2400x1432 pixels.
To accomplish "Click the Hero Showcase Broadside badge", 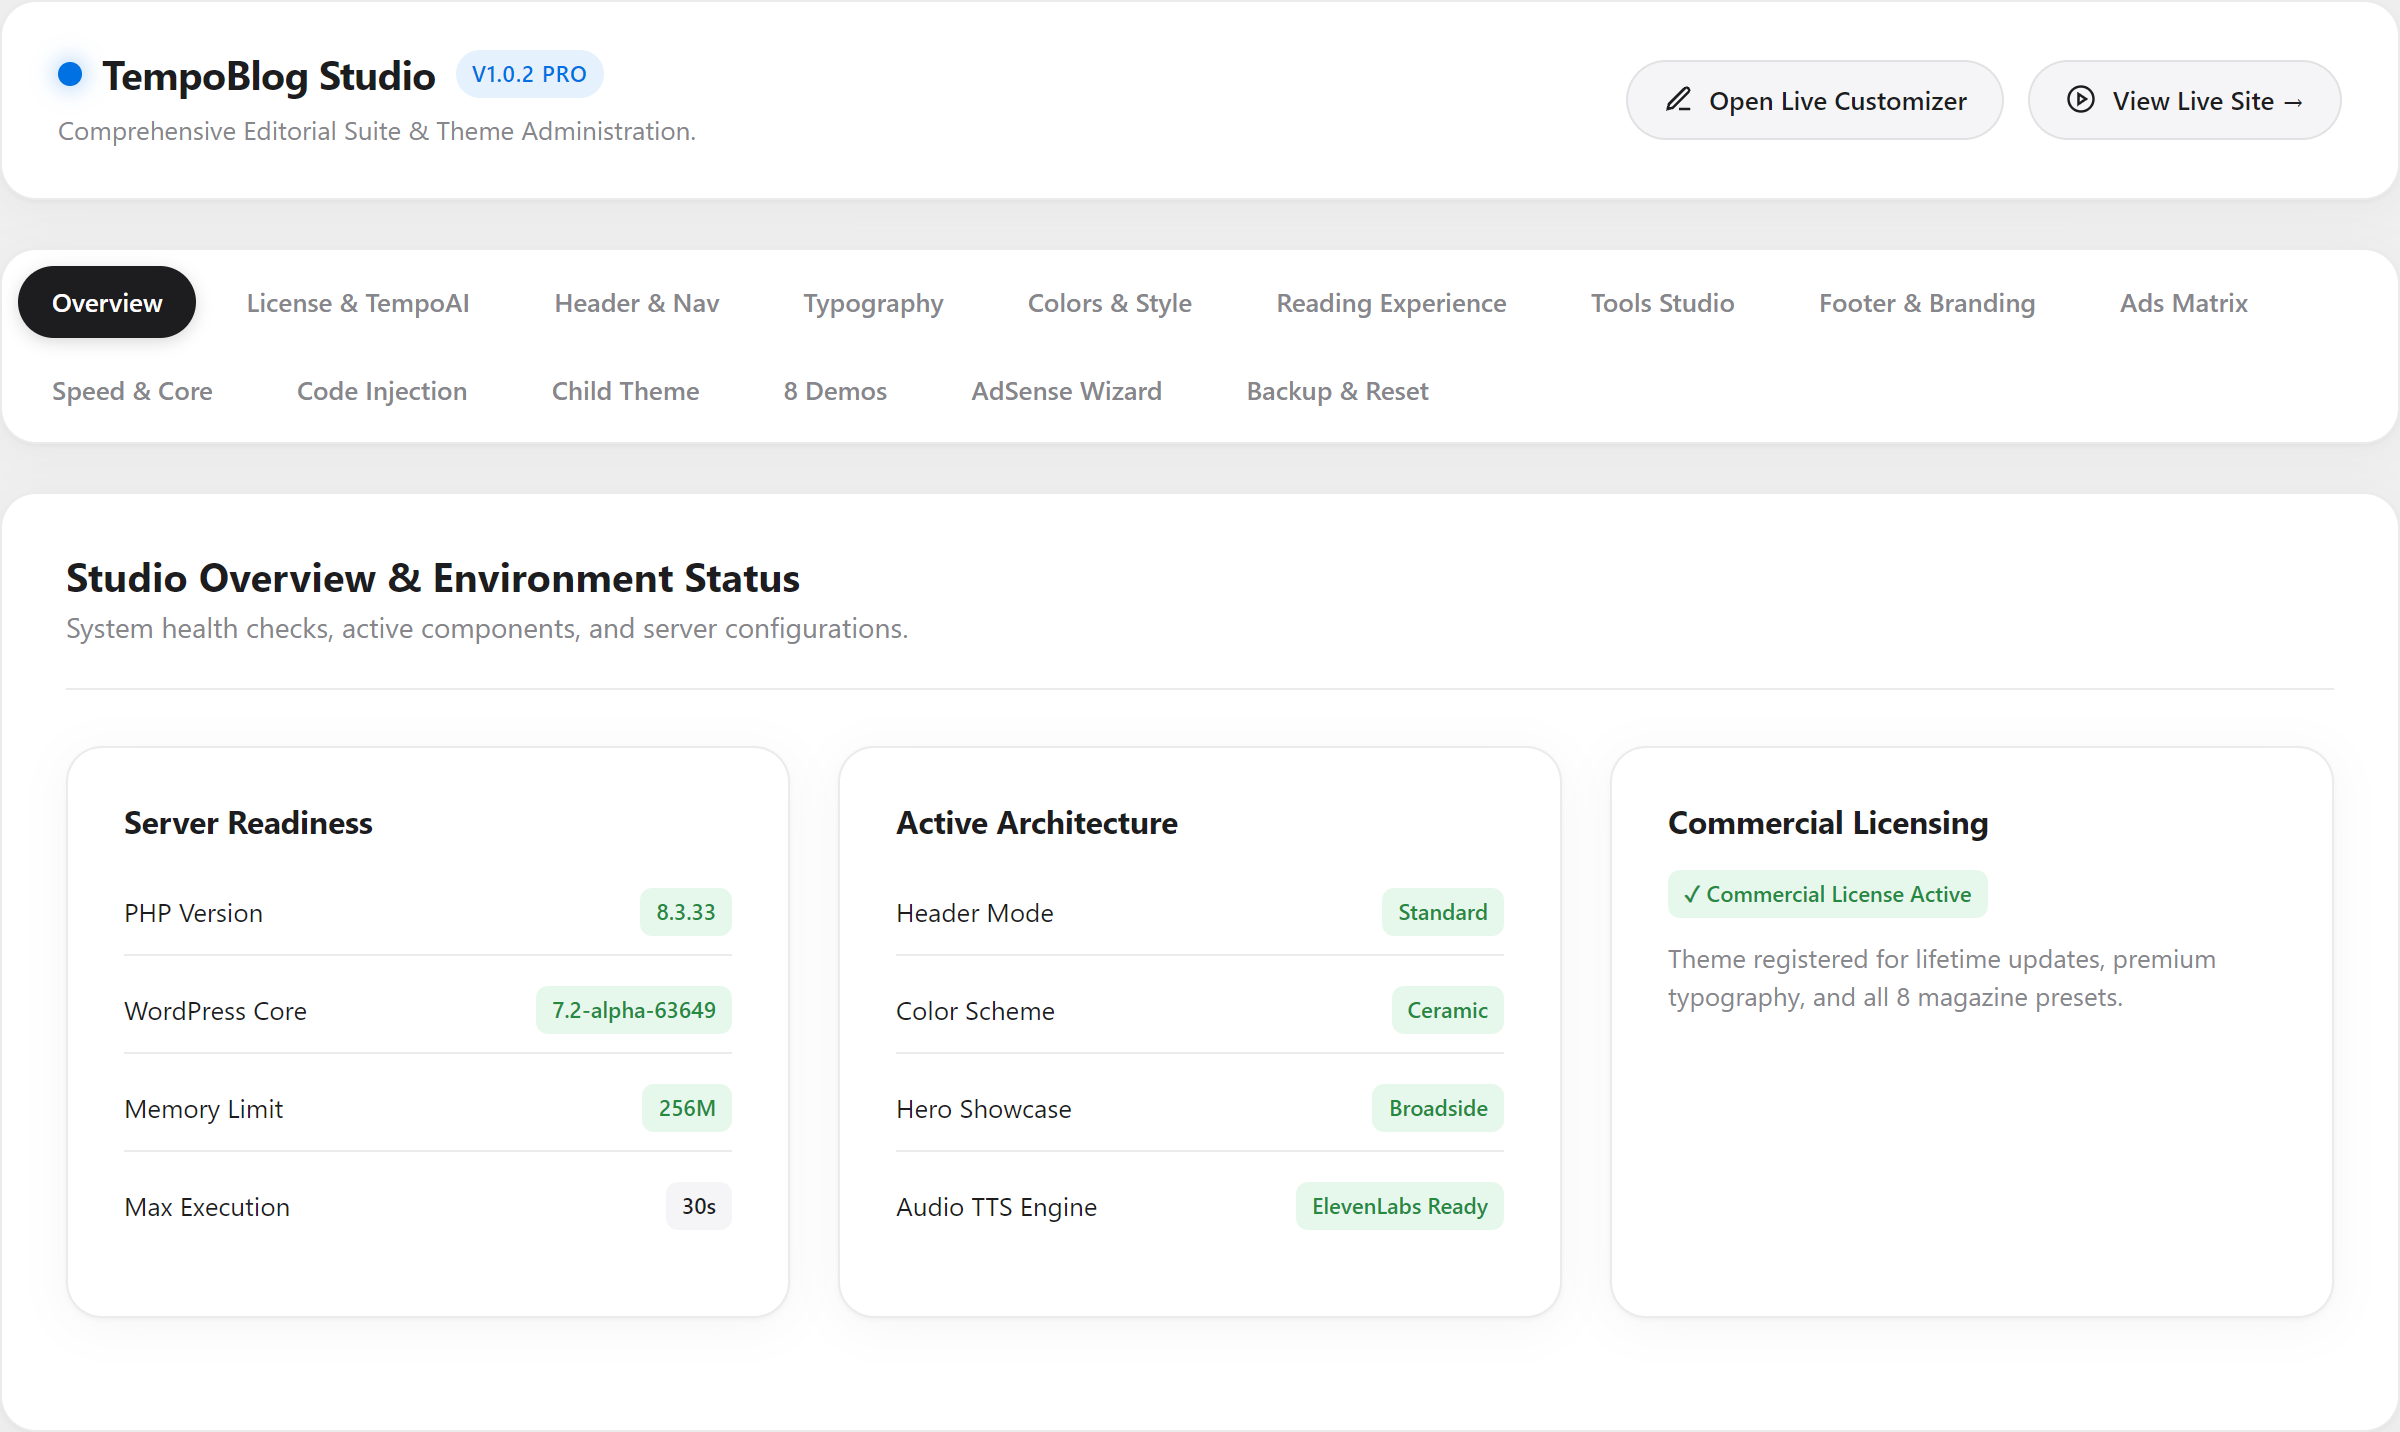I will tap(1438, 1108).
